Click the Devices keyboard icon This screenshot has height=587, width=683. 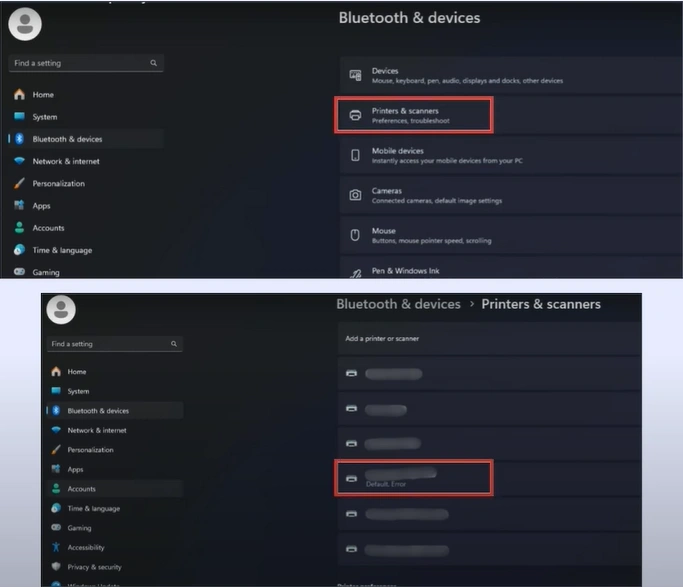pos(355,76)
